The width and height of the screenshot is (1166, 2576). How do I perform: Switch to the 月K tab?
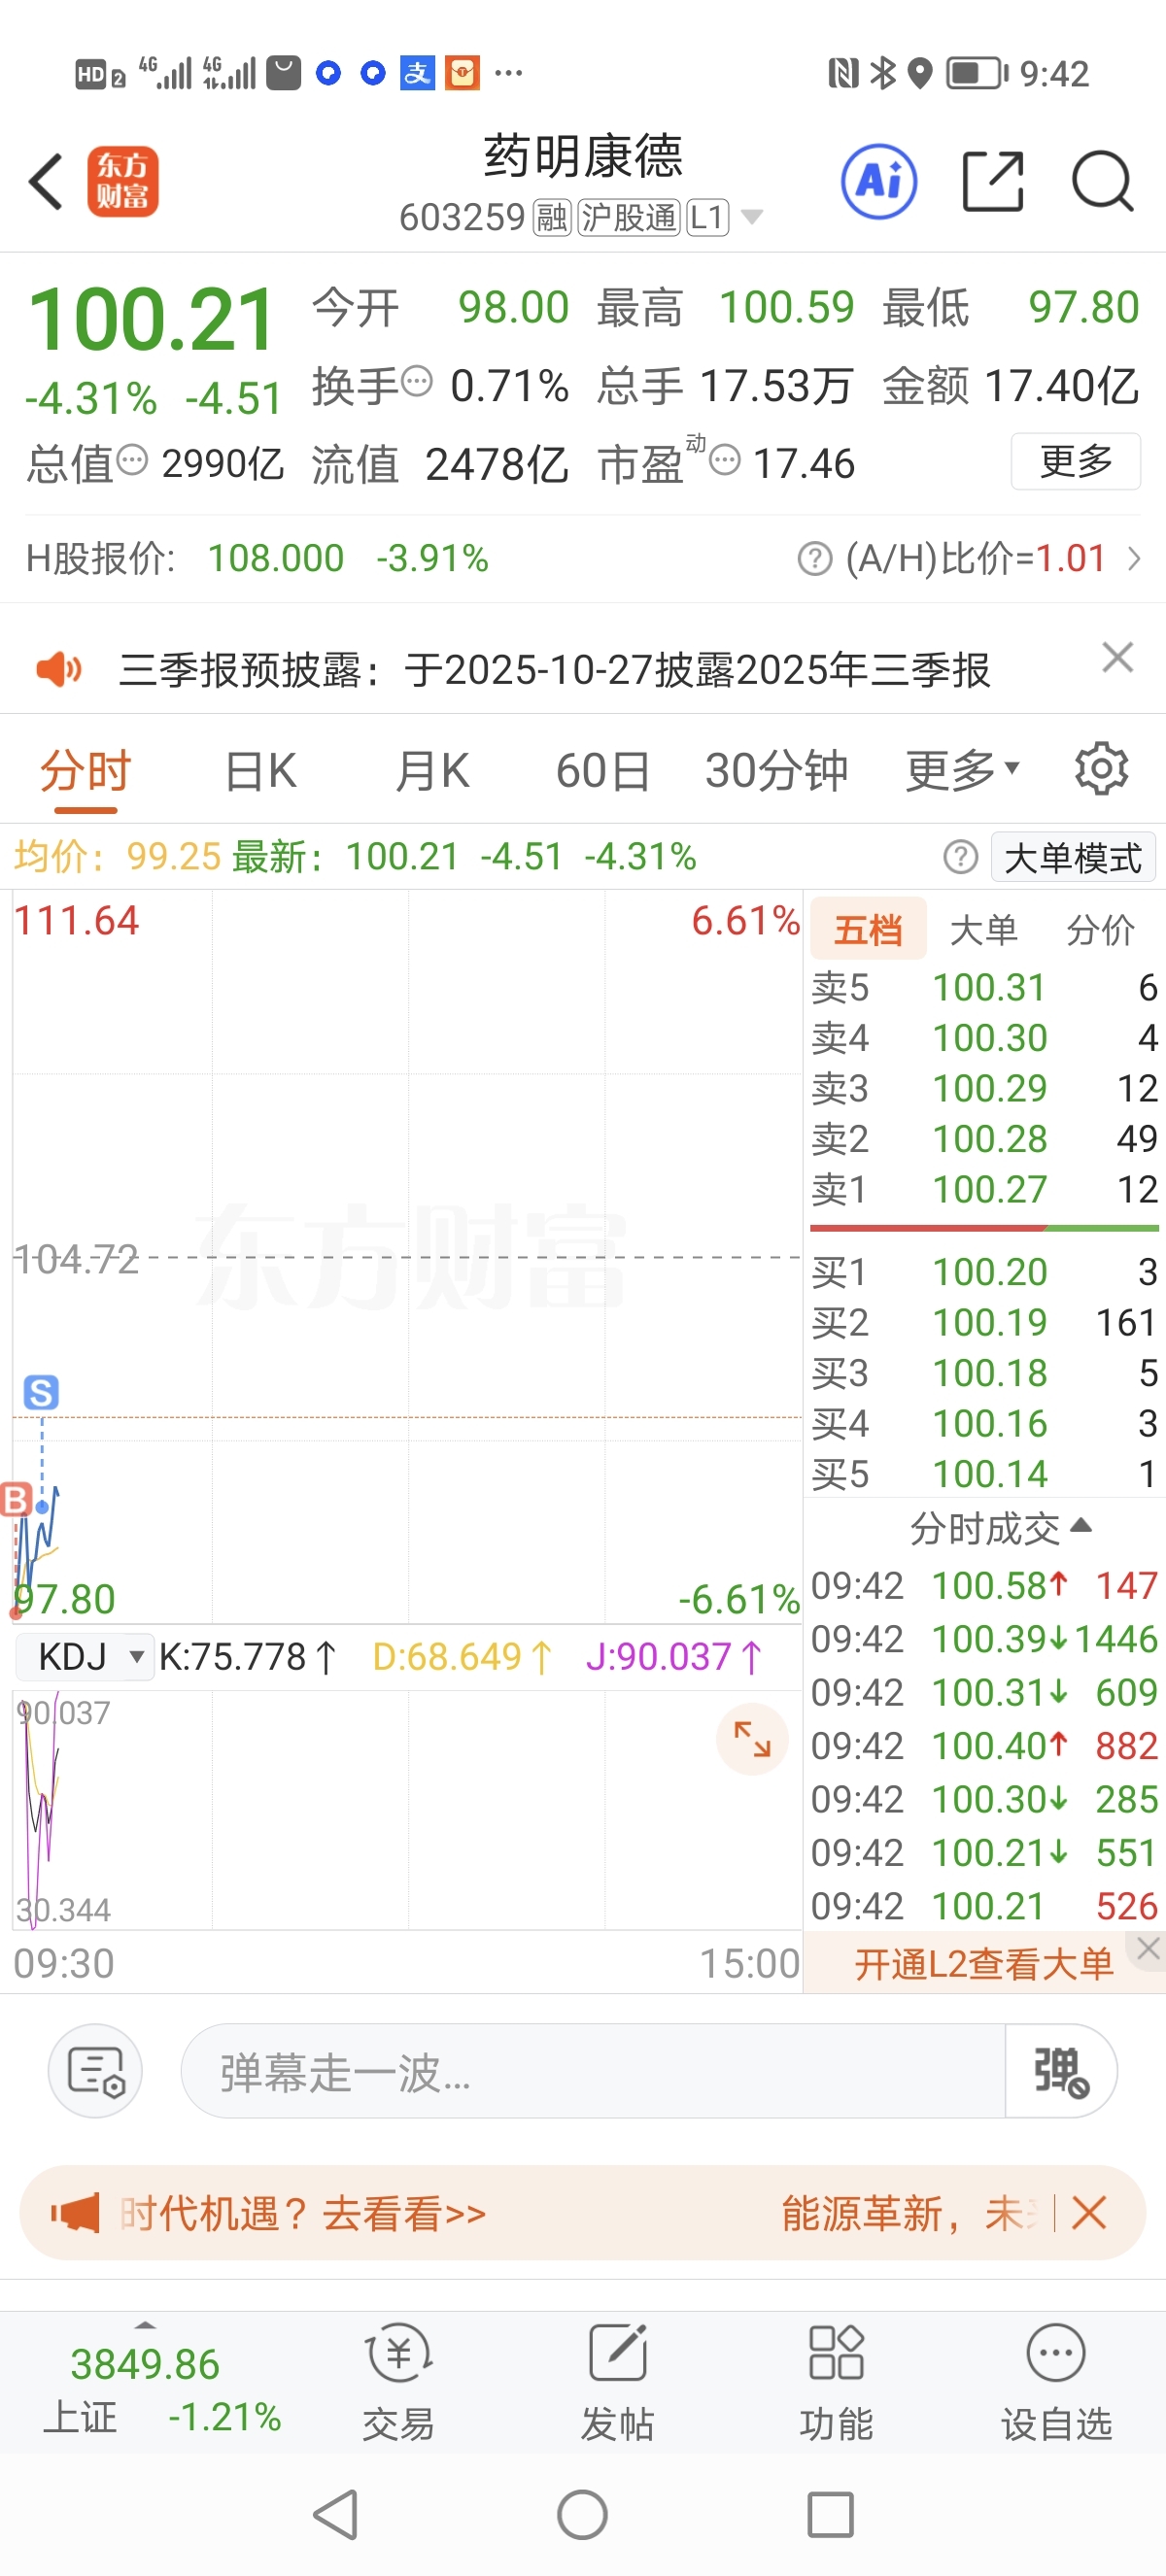(432, 772)
